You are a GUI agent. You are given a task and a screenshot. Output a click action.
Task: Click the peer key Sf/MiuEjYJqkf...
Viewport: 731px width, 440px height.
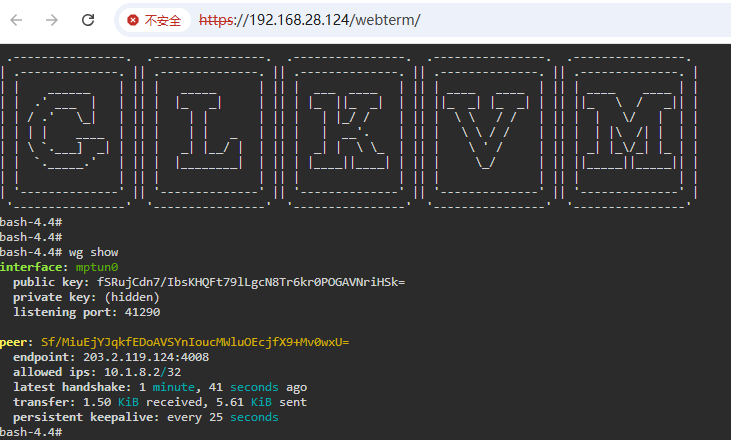195,342
